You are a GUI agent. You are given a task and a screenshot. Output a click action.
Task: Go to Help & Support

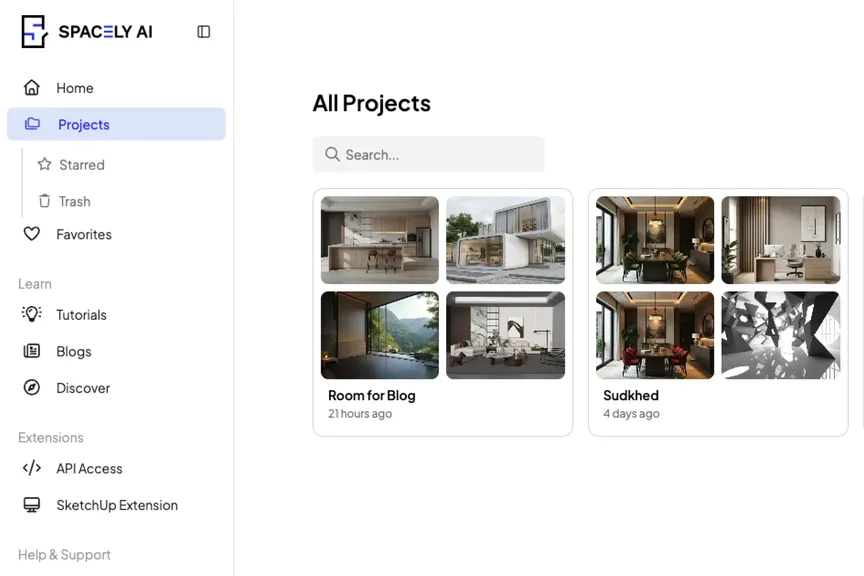click(63, 554)
